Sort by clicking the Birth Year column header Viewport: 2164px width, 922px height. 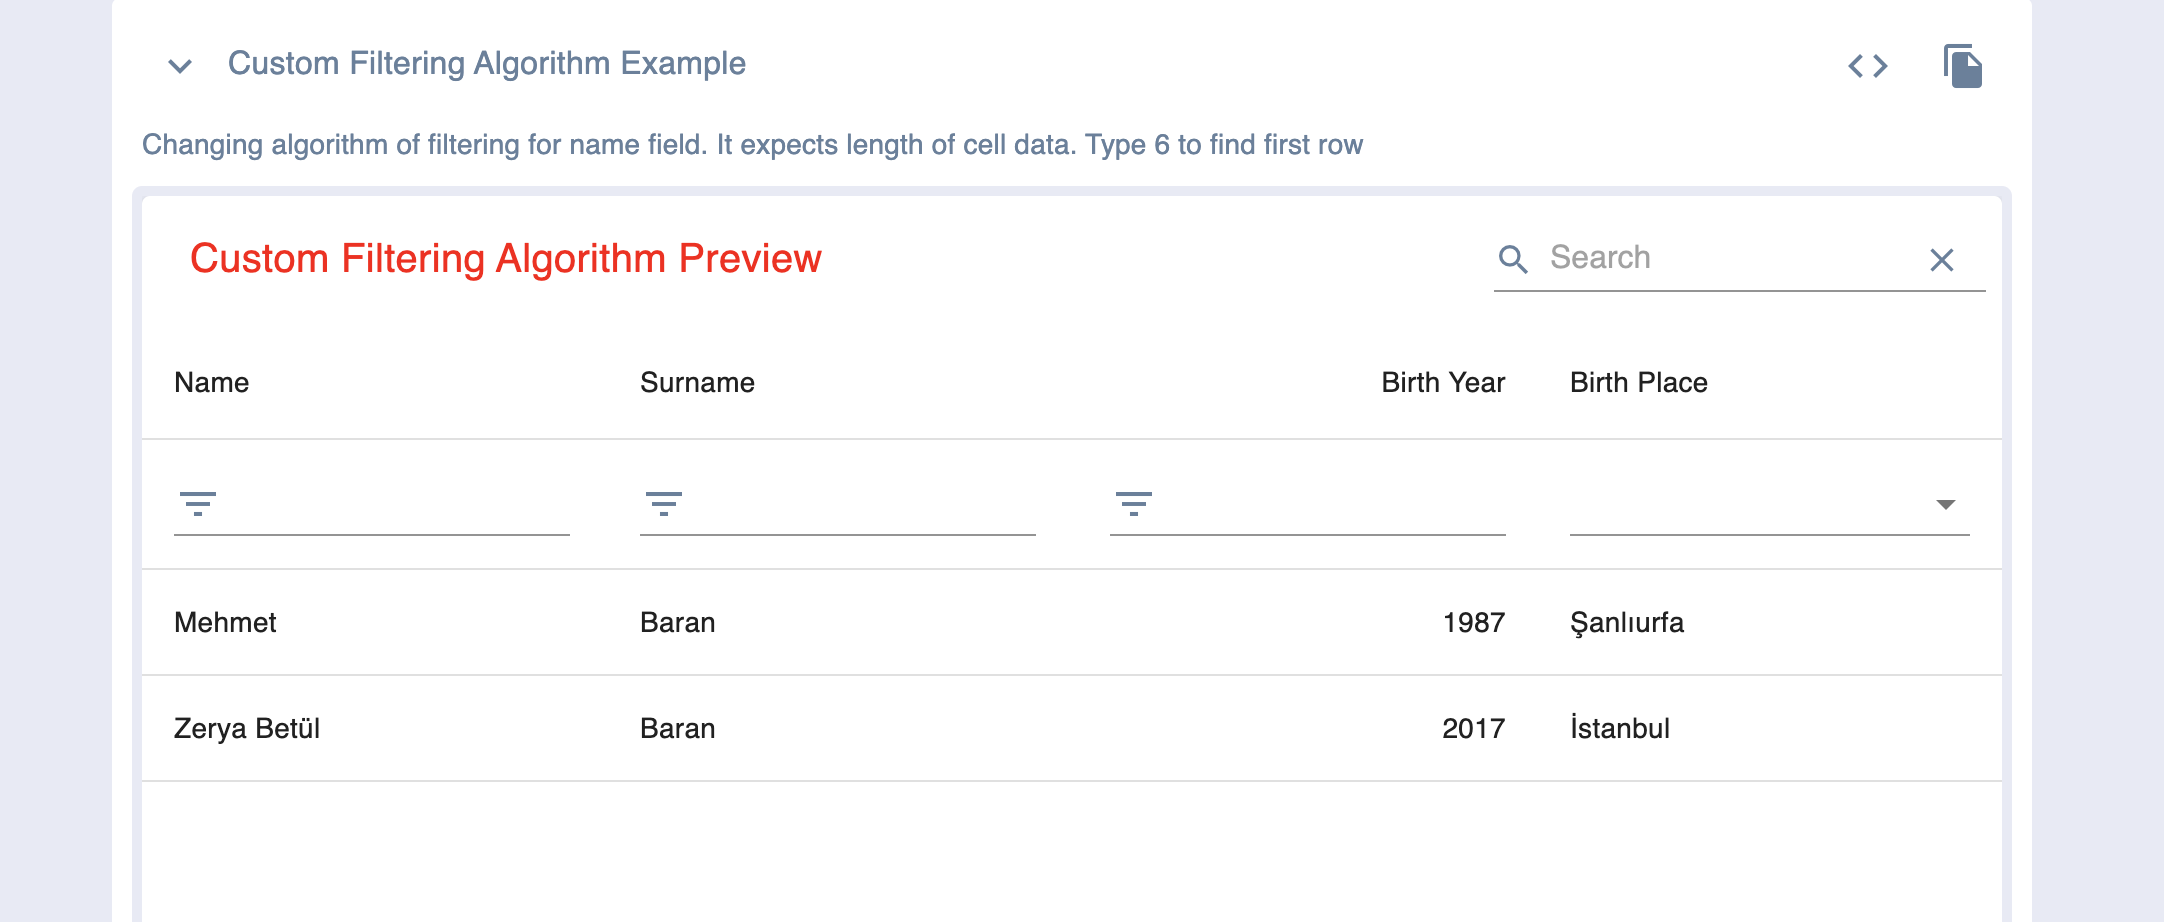pos(1443,382)
